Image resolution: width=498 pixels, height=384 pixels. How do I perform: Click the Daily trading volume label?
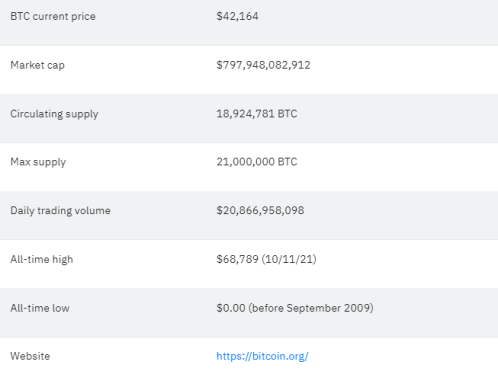[60, 211]
